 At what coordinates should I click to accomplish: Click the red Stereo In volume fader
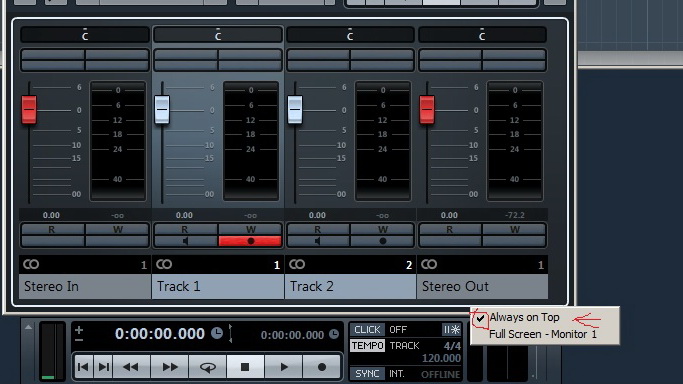[x=29, y=110]
